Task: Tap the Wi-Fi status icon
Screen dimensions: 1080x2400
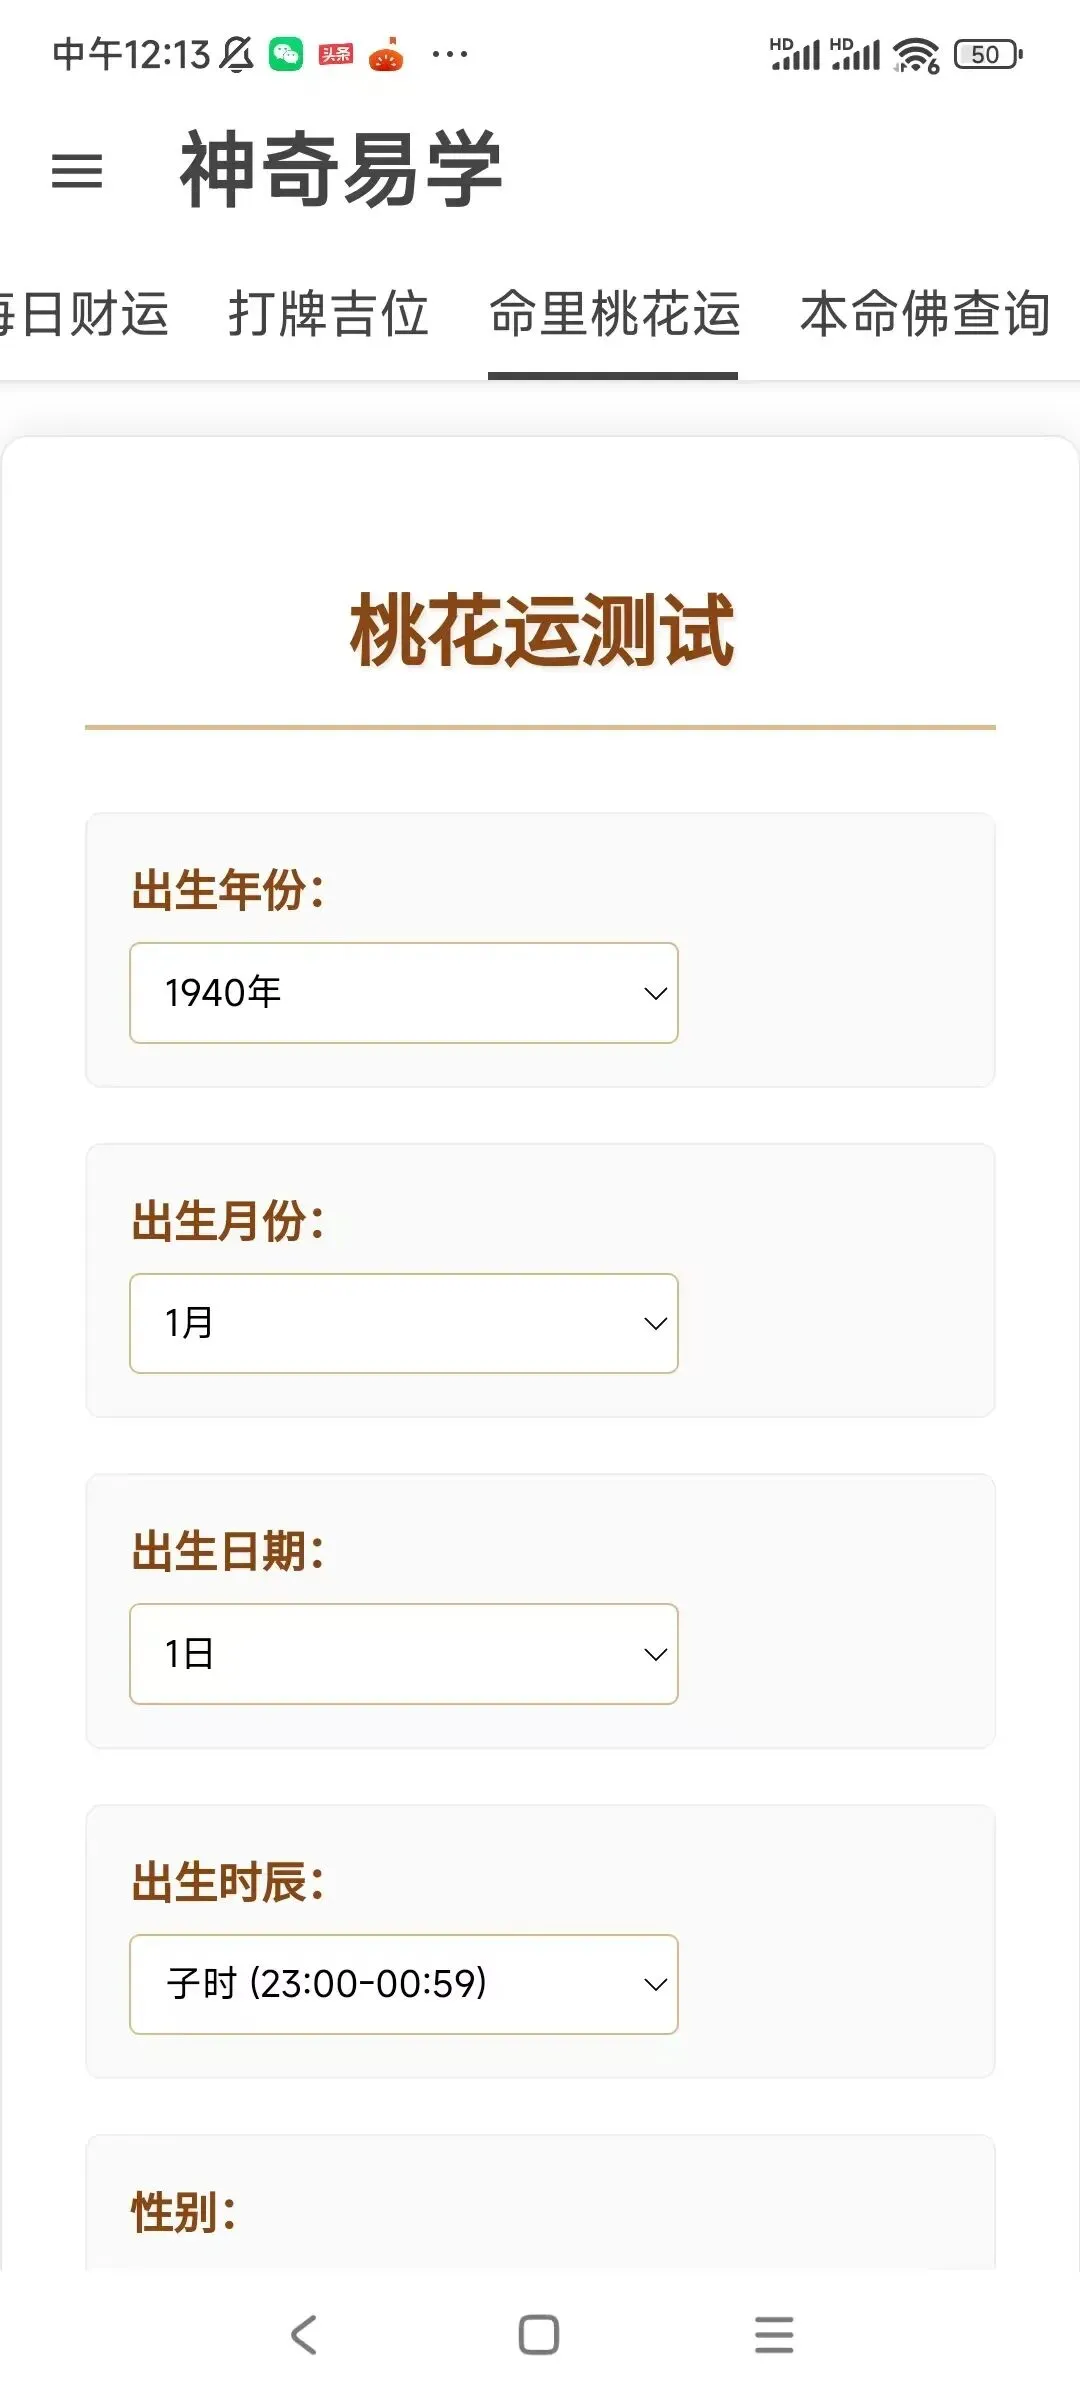Action: pos(916,55)
